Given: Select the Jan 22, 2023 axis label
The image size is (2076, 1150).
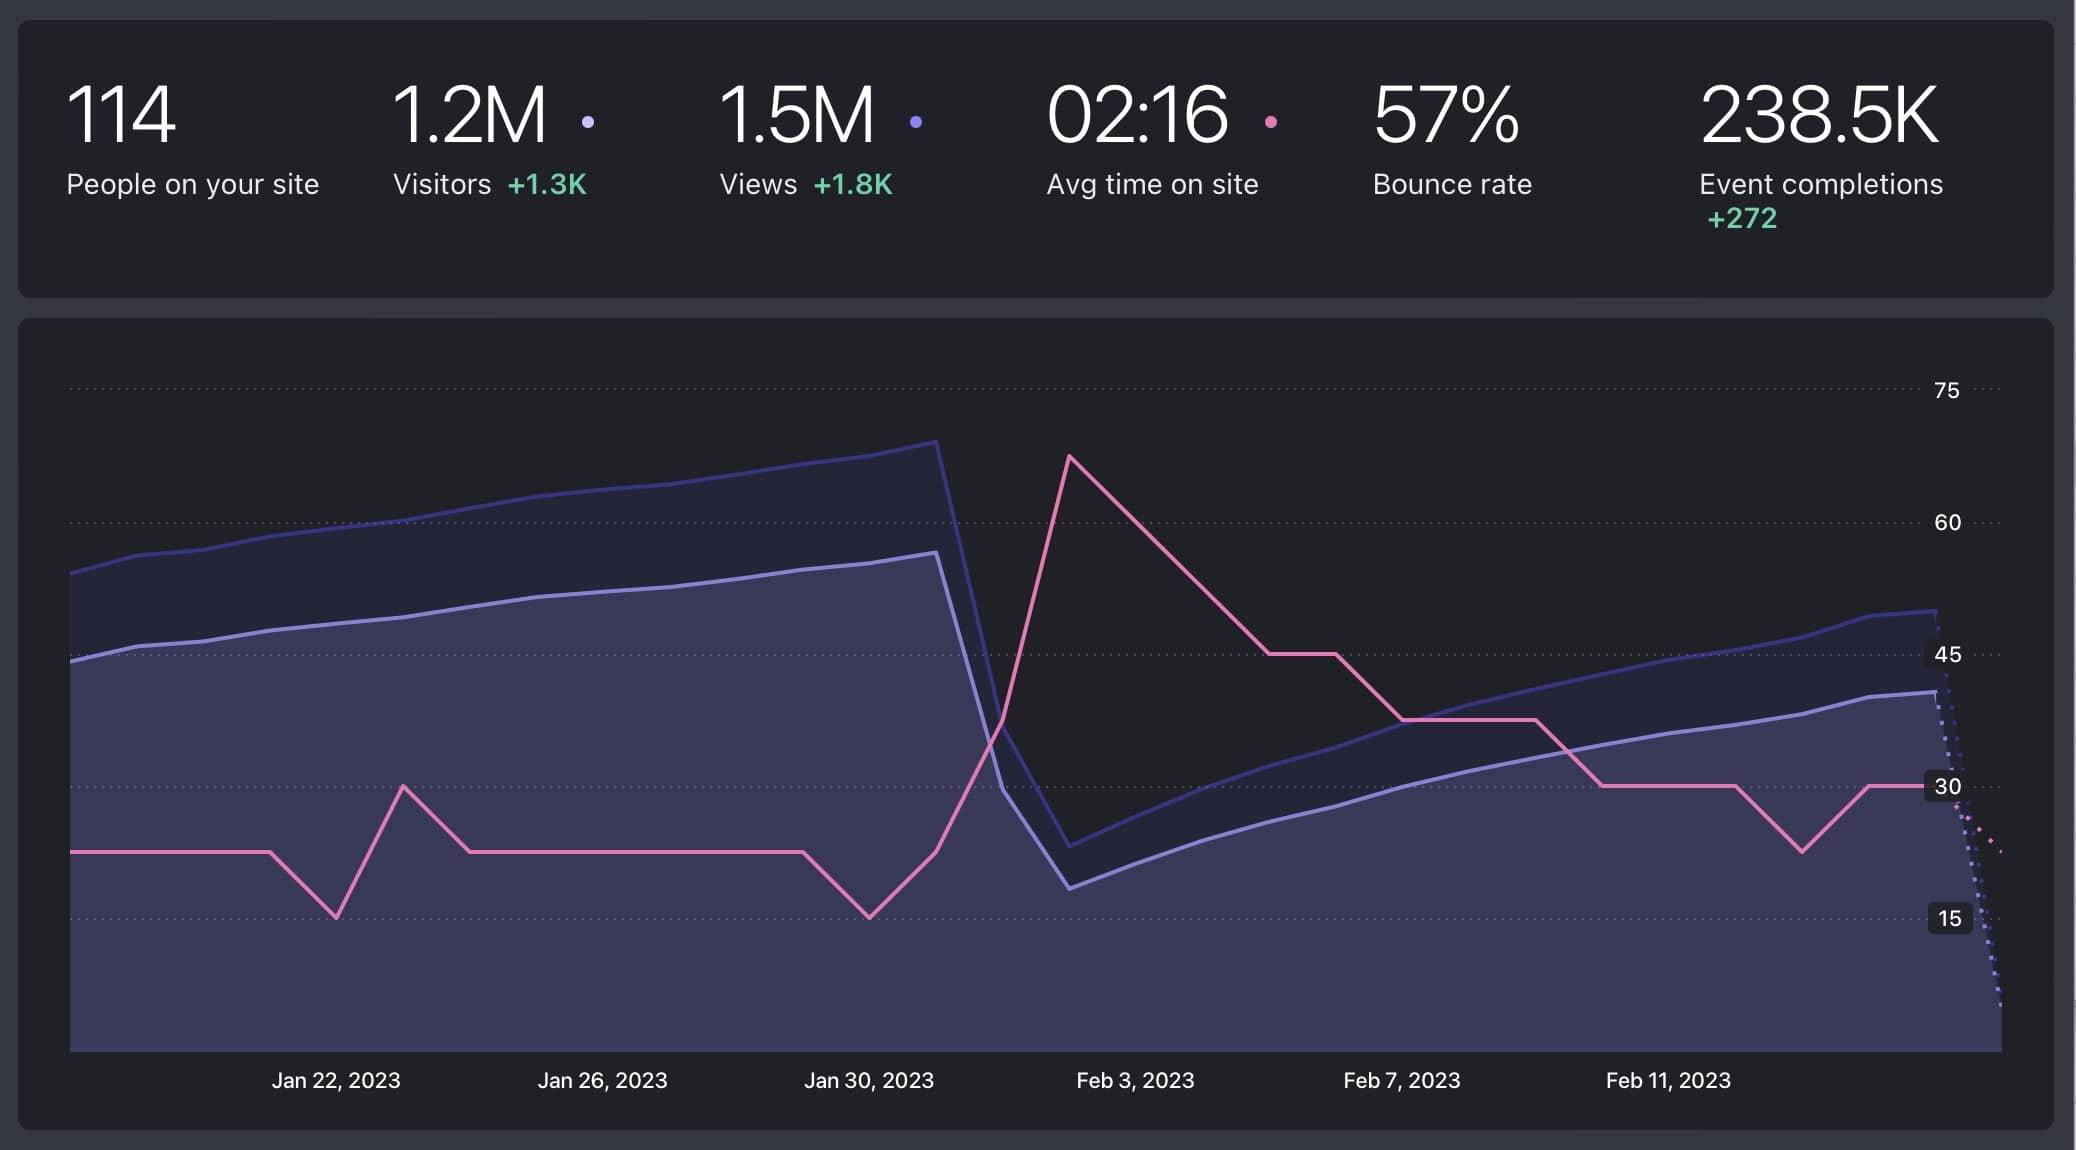Looking at the screenshot, I should (x=337, y=1080).
